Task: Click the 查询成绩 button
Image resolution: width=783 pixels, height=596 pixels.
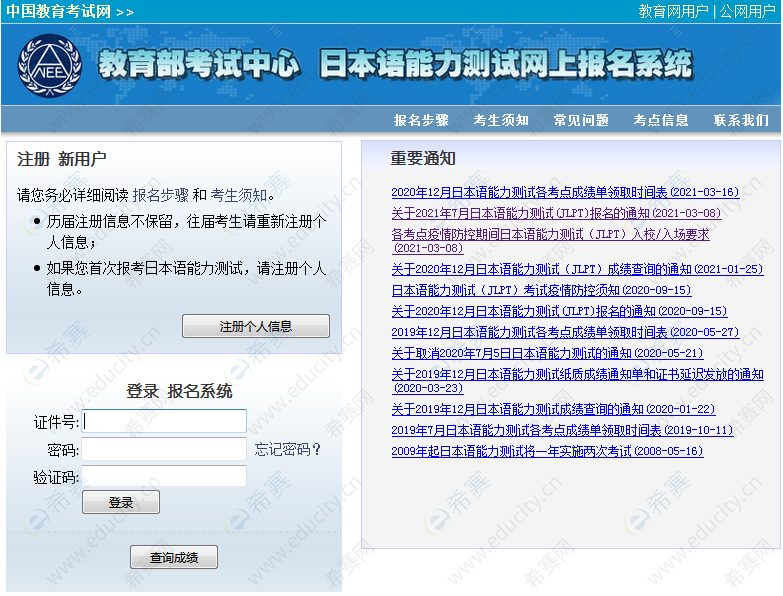Action: (174, 557)
